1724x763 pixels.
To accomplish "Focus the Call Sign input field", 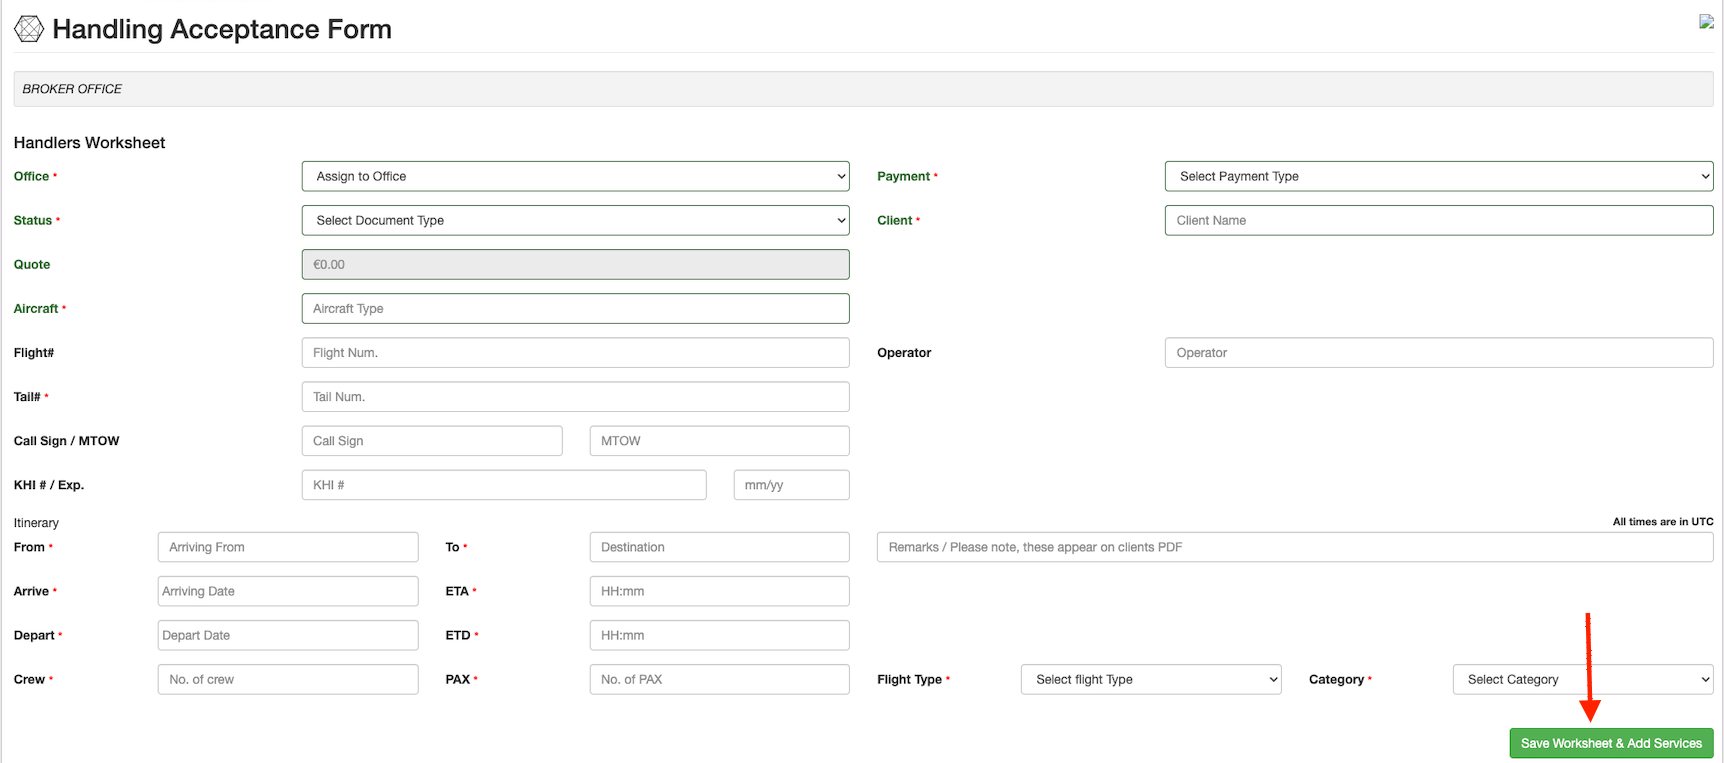I will click(431, 440).
